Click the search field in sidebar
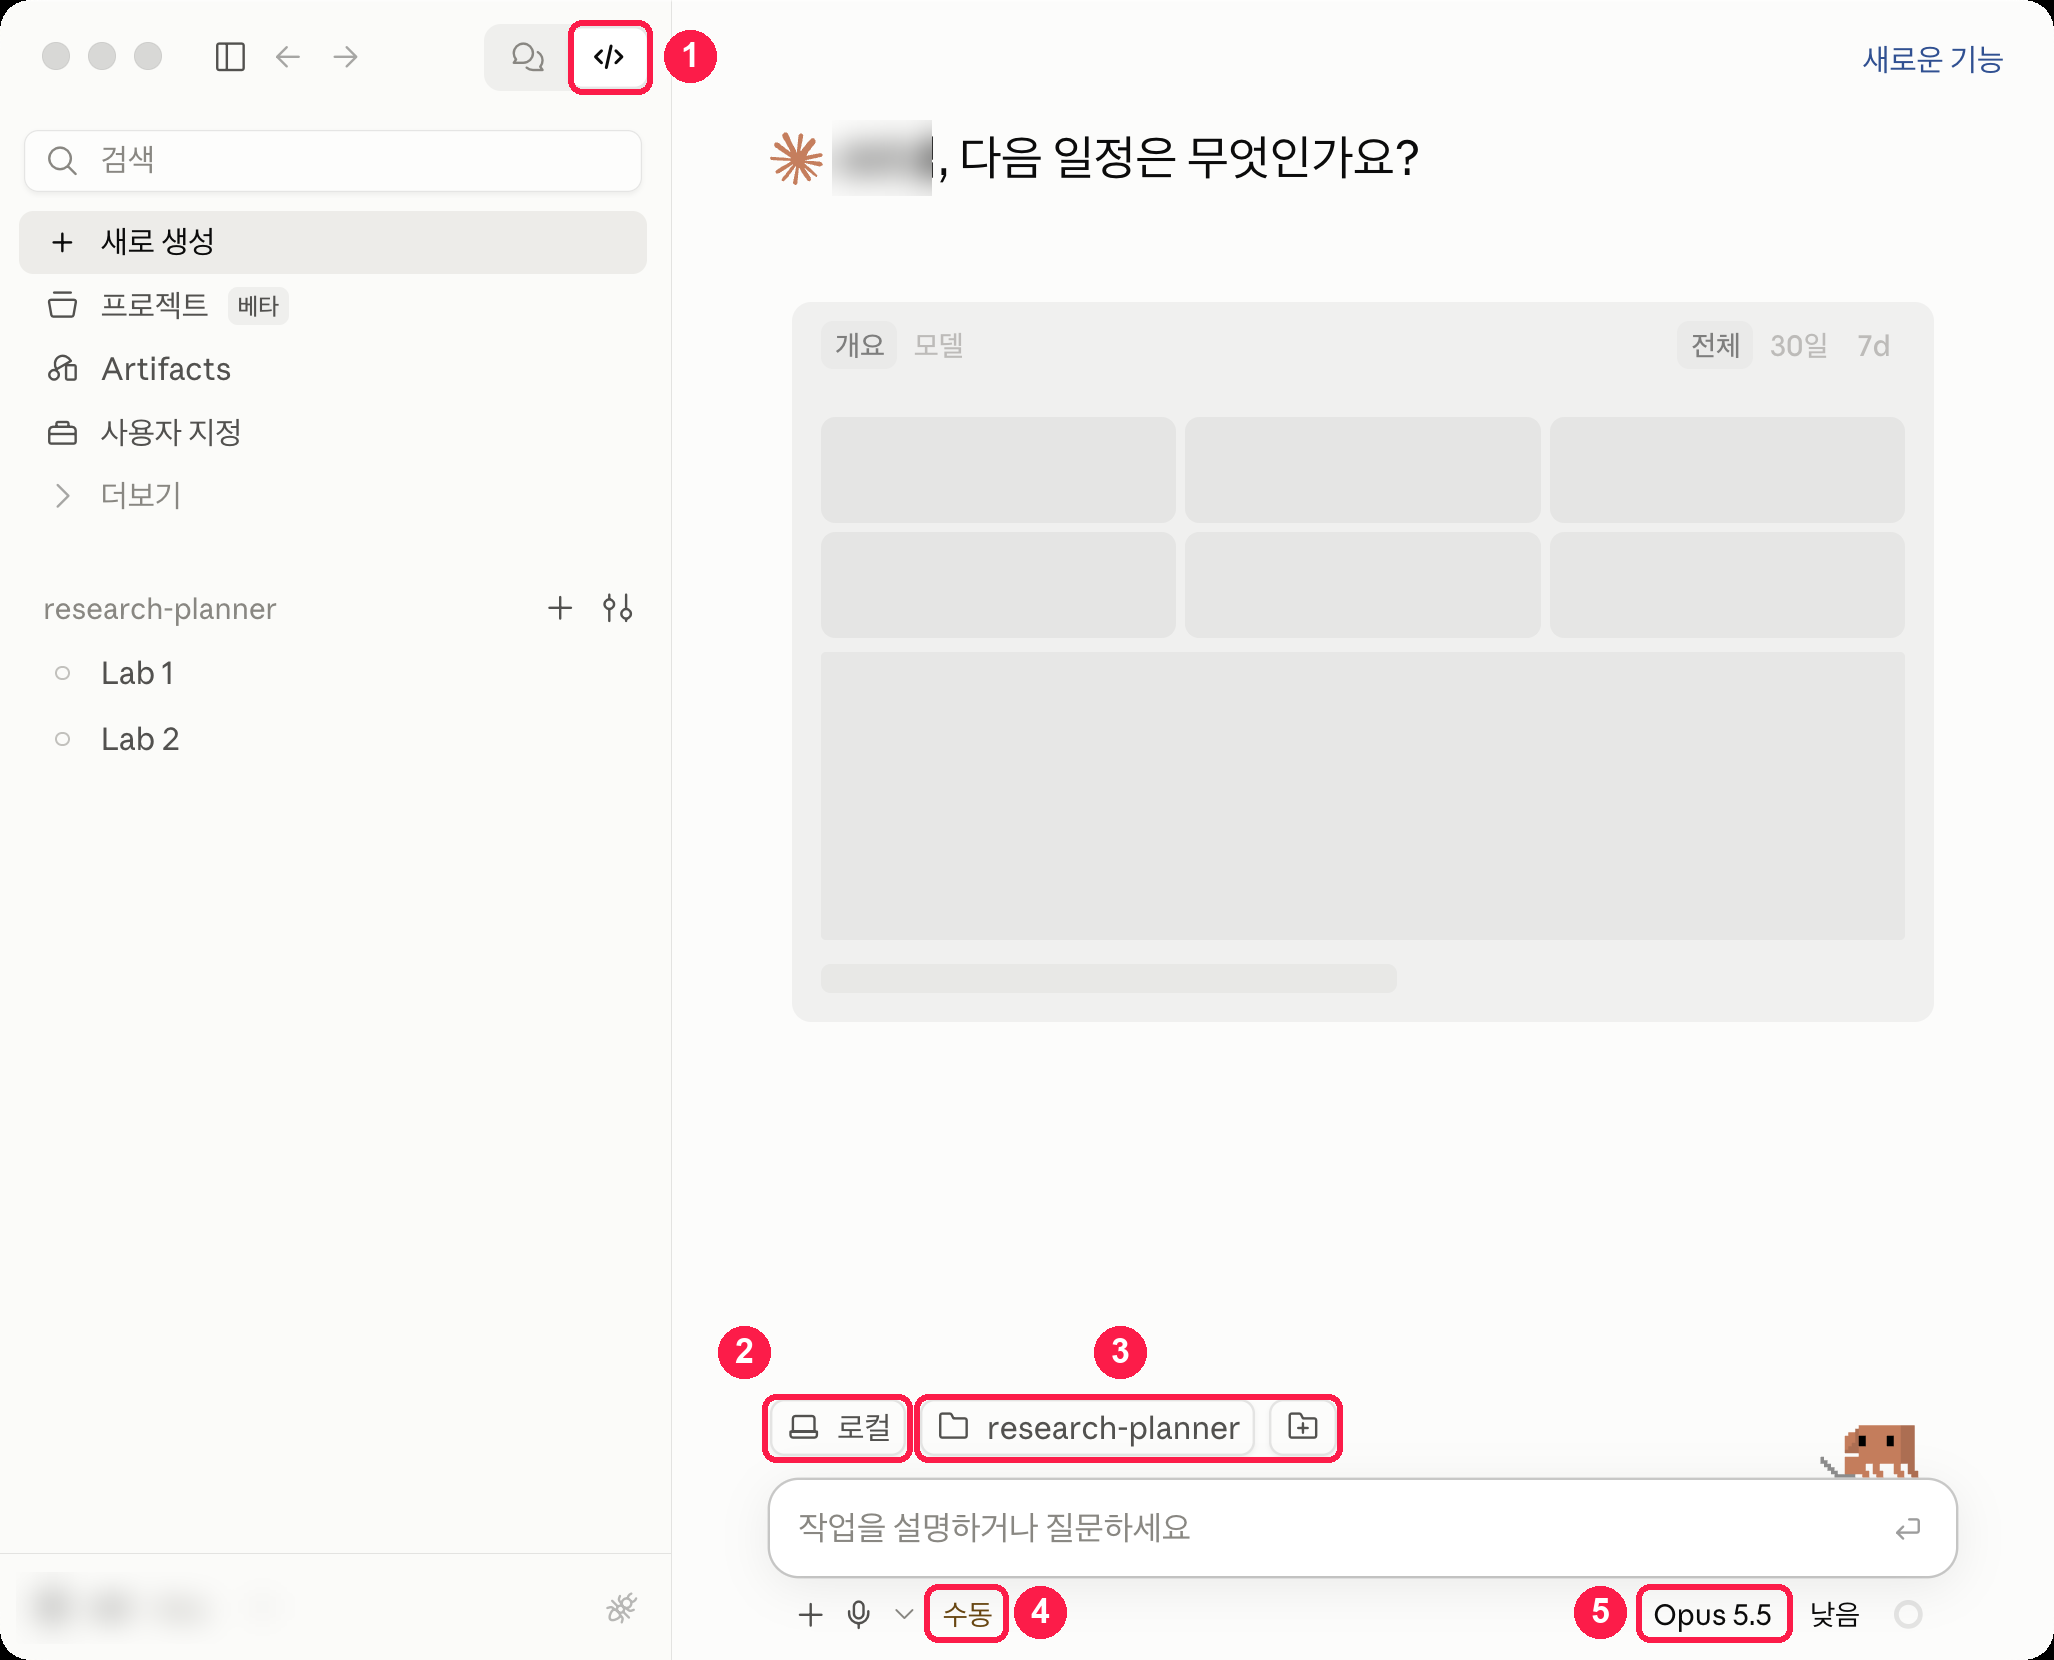This screenshot has width=2054, height=1660. (333, 160)
